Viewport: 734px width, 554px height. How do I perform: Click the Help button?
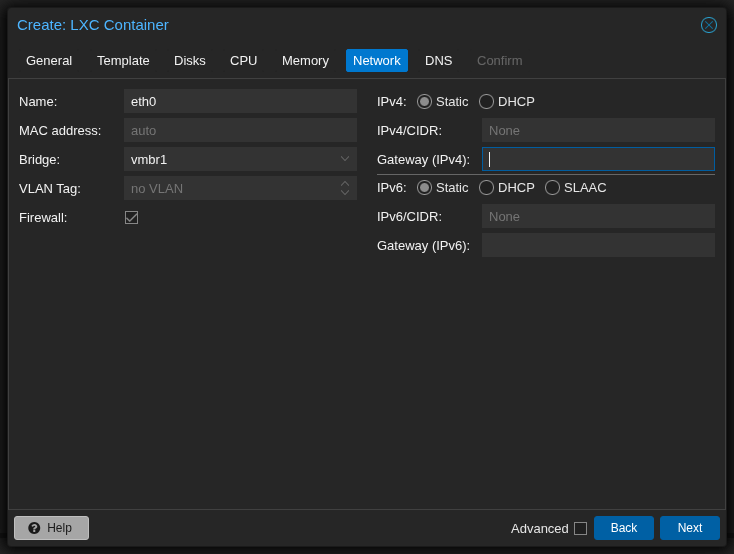[51, 528]
